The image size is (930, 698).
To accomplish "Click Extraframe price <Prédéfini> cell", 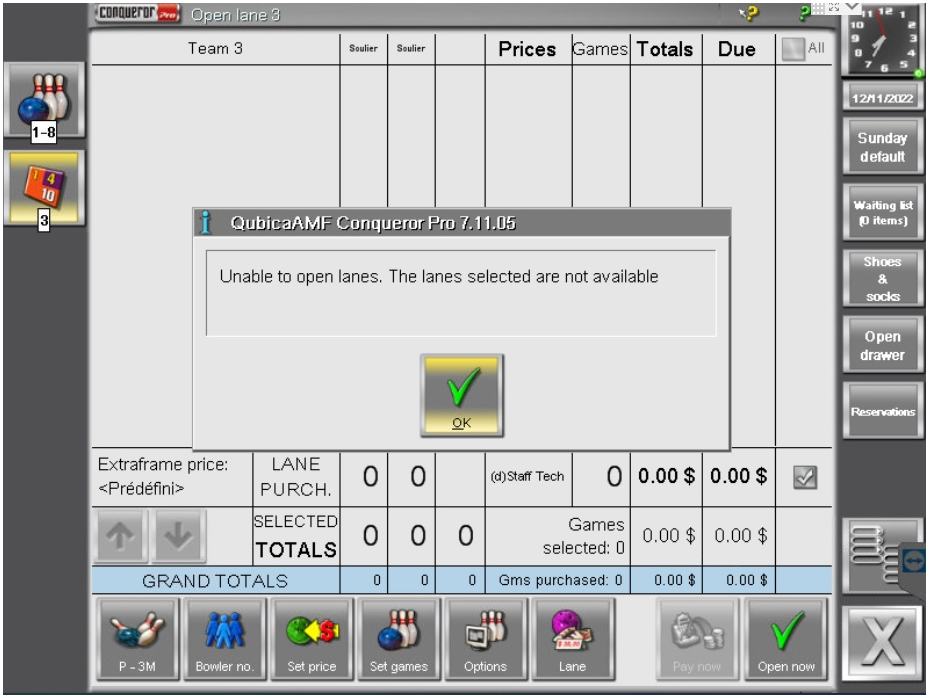I will pyautogui.click(x=171, y=476).
